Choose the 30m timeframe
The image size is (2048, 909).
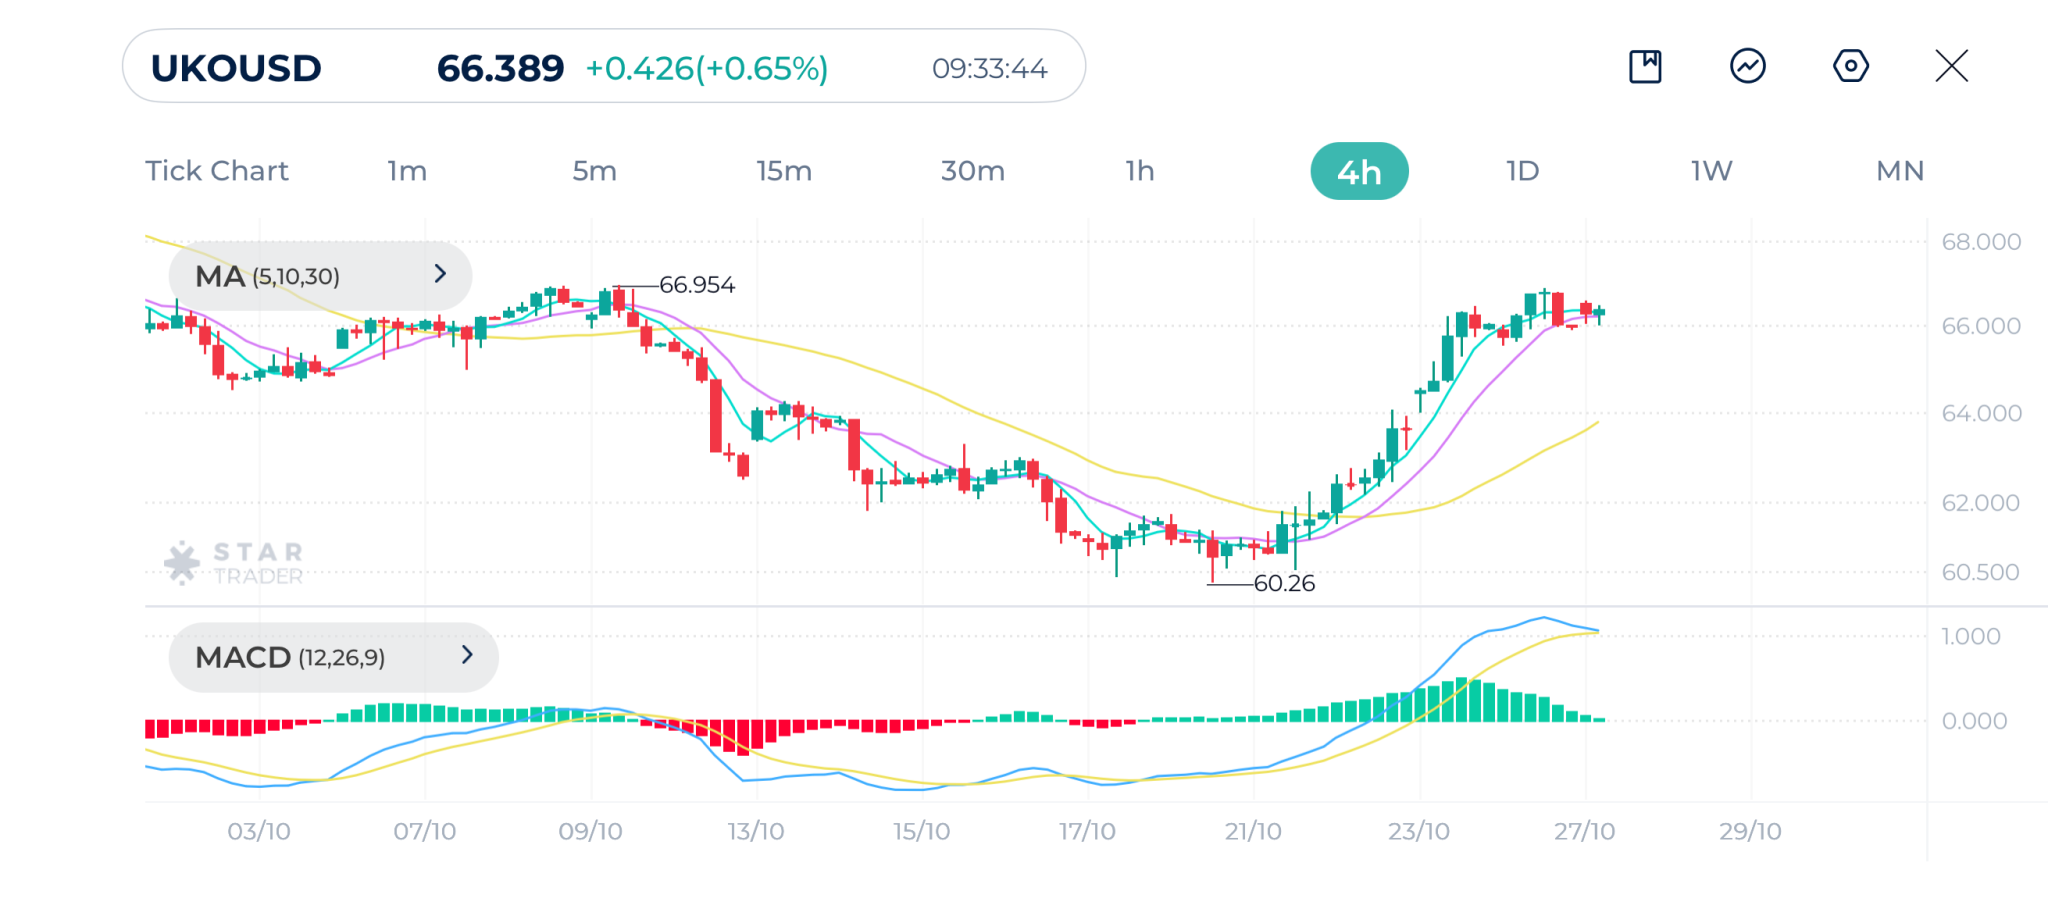(972, 171)
